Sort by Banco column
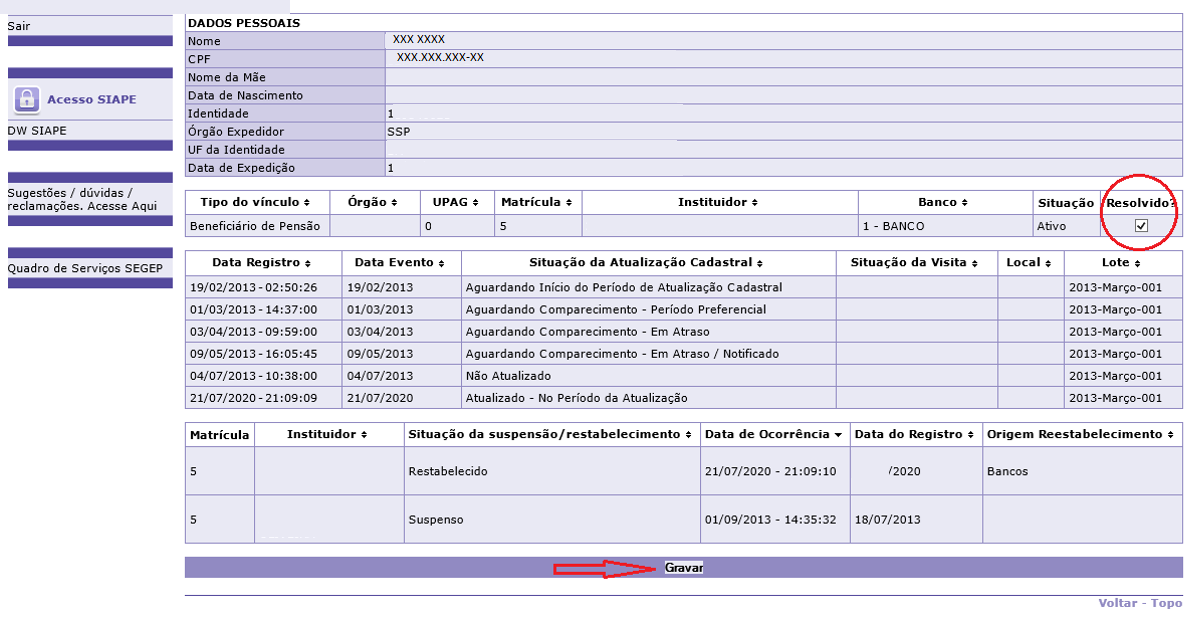Image resolution: width=1199 pixels, height=621 pixels. tap(944, 203)
